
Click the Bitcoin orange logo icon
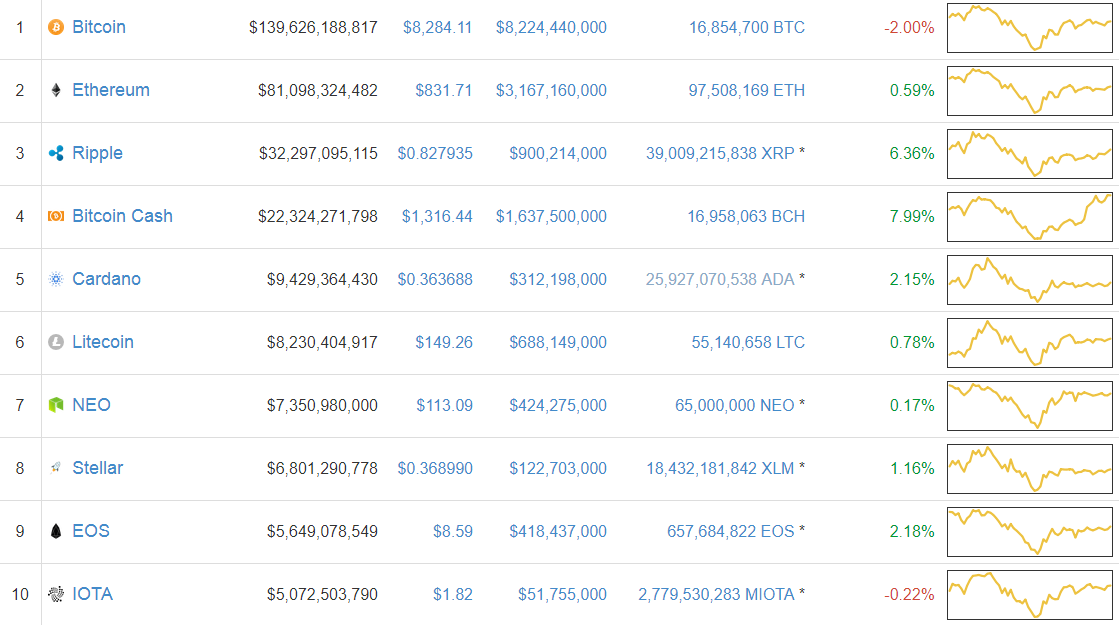[x=56, y=28]
